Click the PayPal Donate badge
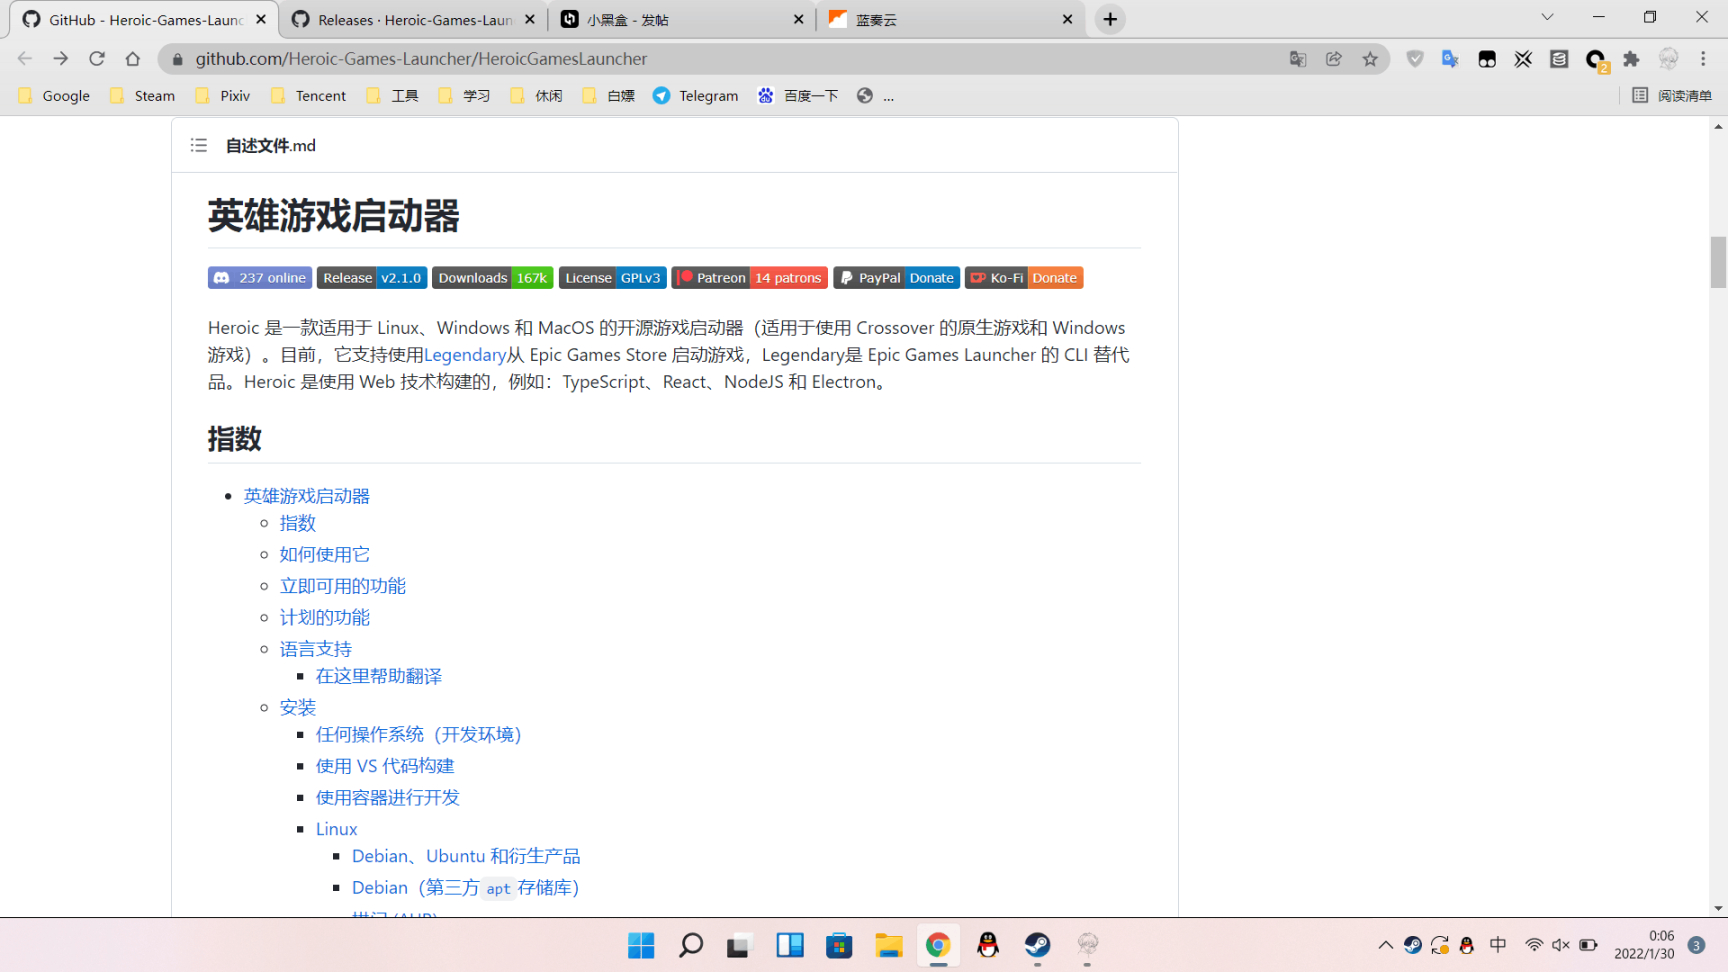1728x972 pixels. [897, 278]
